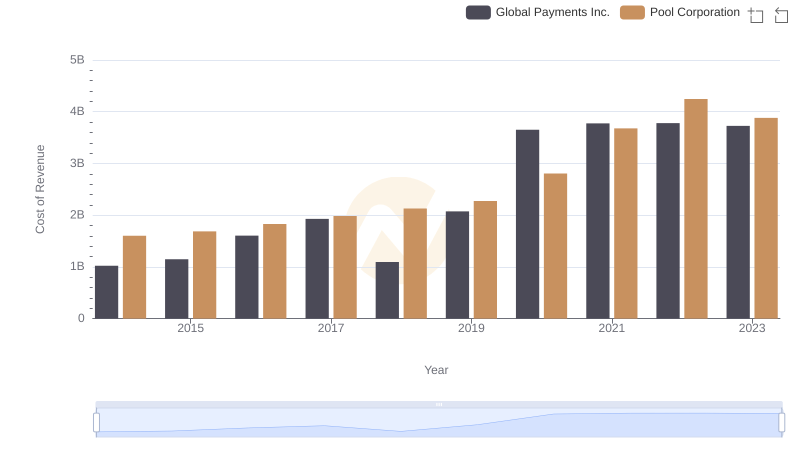Toggle the Global Payments Inc. legend series
The height and width of the screenshot is (461, 800).
click(x=538, y=12)
